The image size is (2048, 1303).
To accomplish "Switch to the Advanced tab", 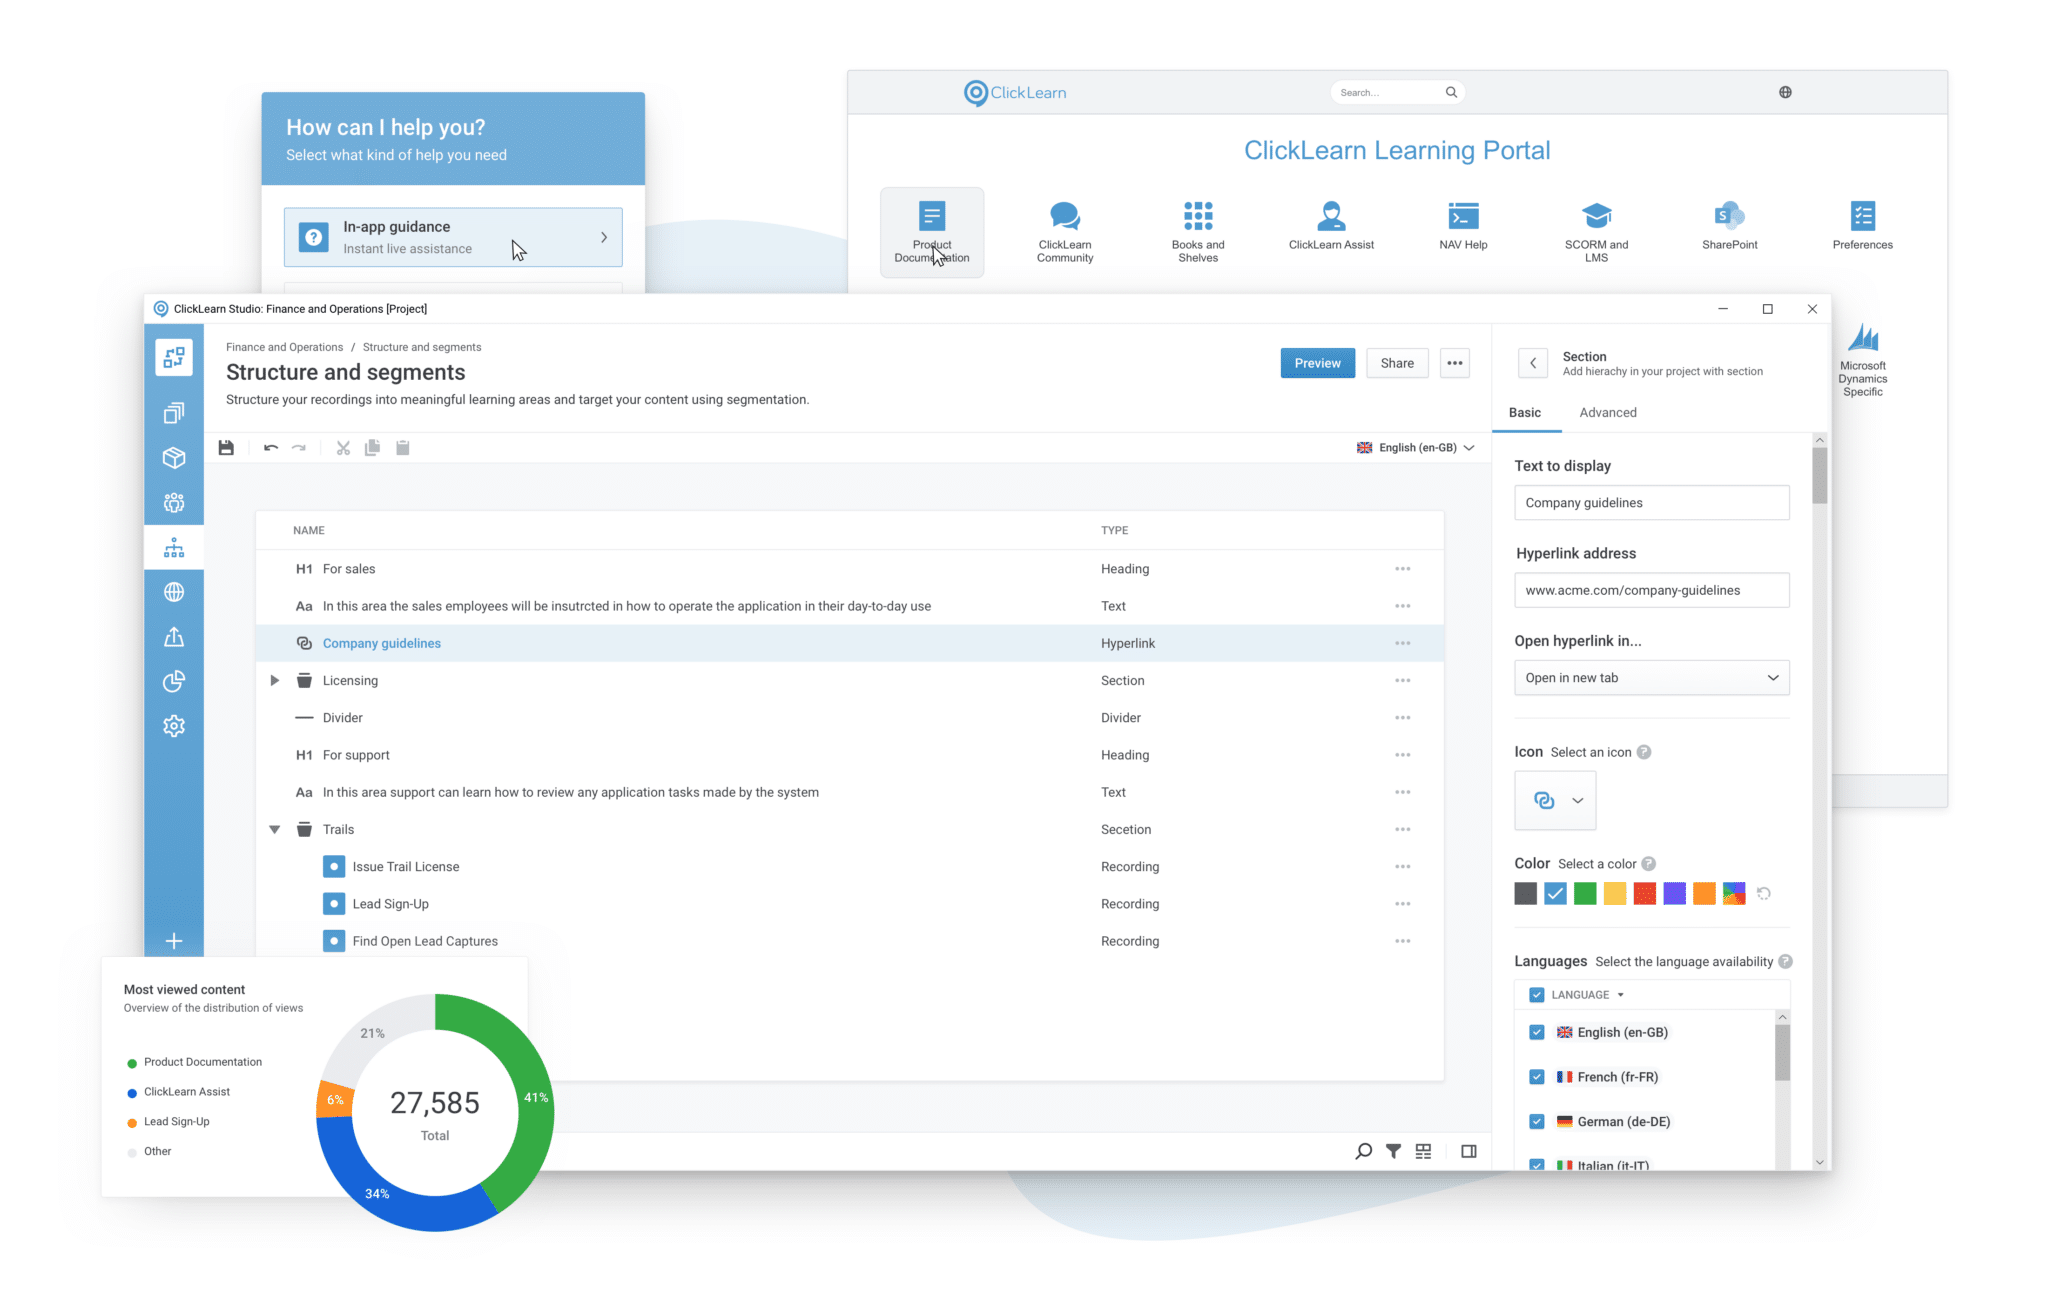I will pyautogui.click(x=1607, y=412).
